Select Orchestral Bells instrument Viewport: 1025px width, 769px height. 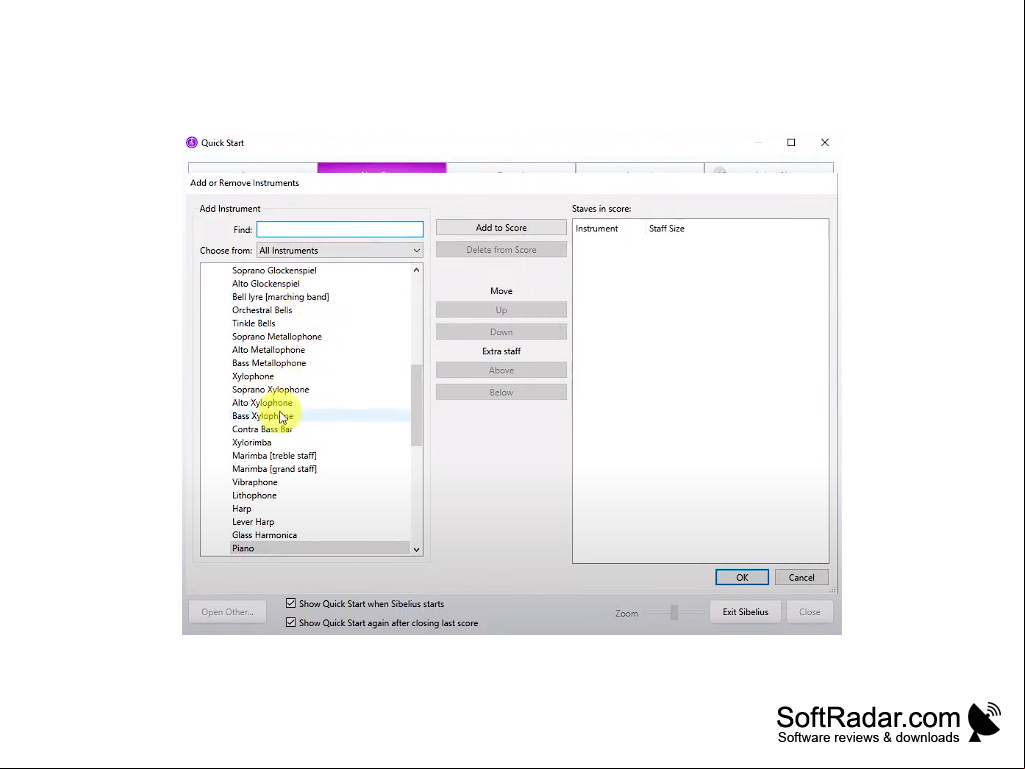click(262, 310)
